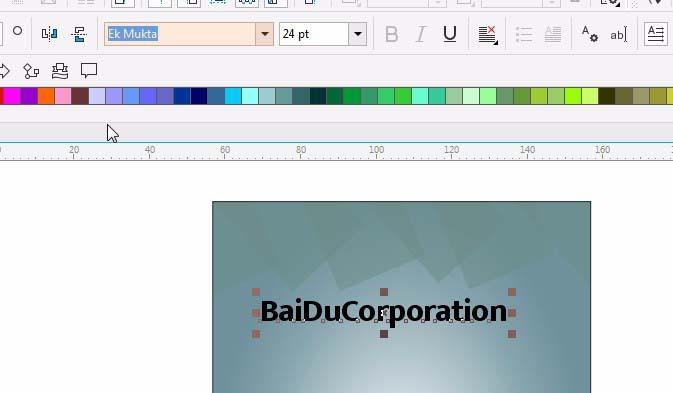Pick the orange swatch in the palette
The height and width of the screenshot is (393, 673).
click(x=46, y=96)
